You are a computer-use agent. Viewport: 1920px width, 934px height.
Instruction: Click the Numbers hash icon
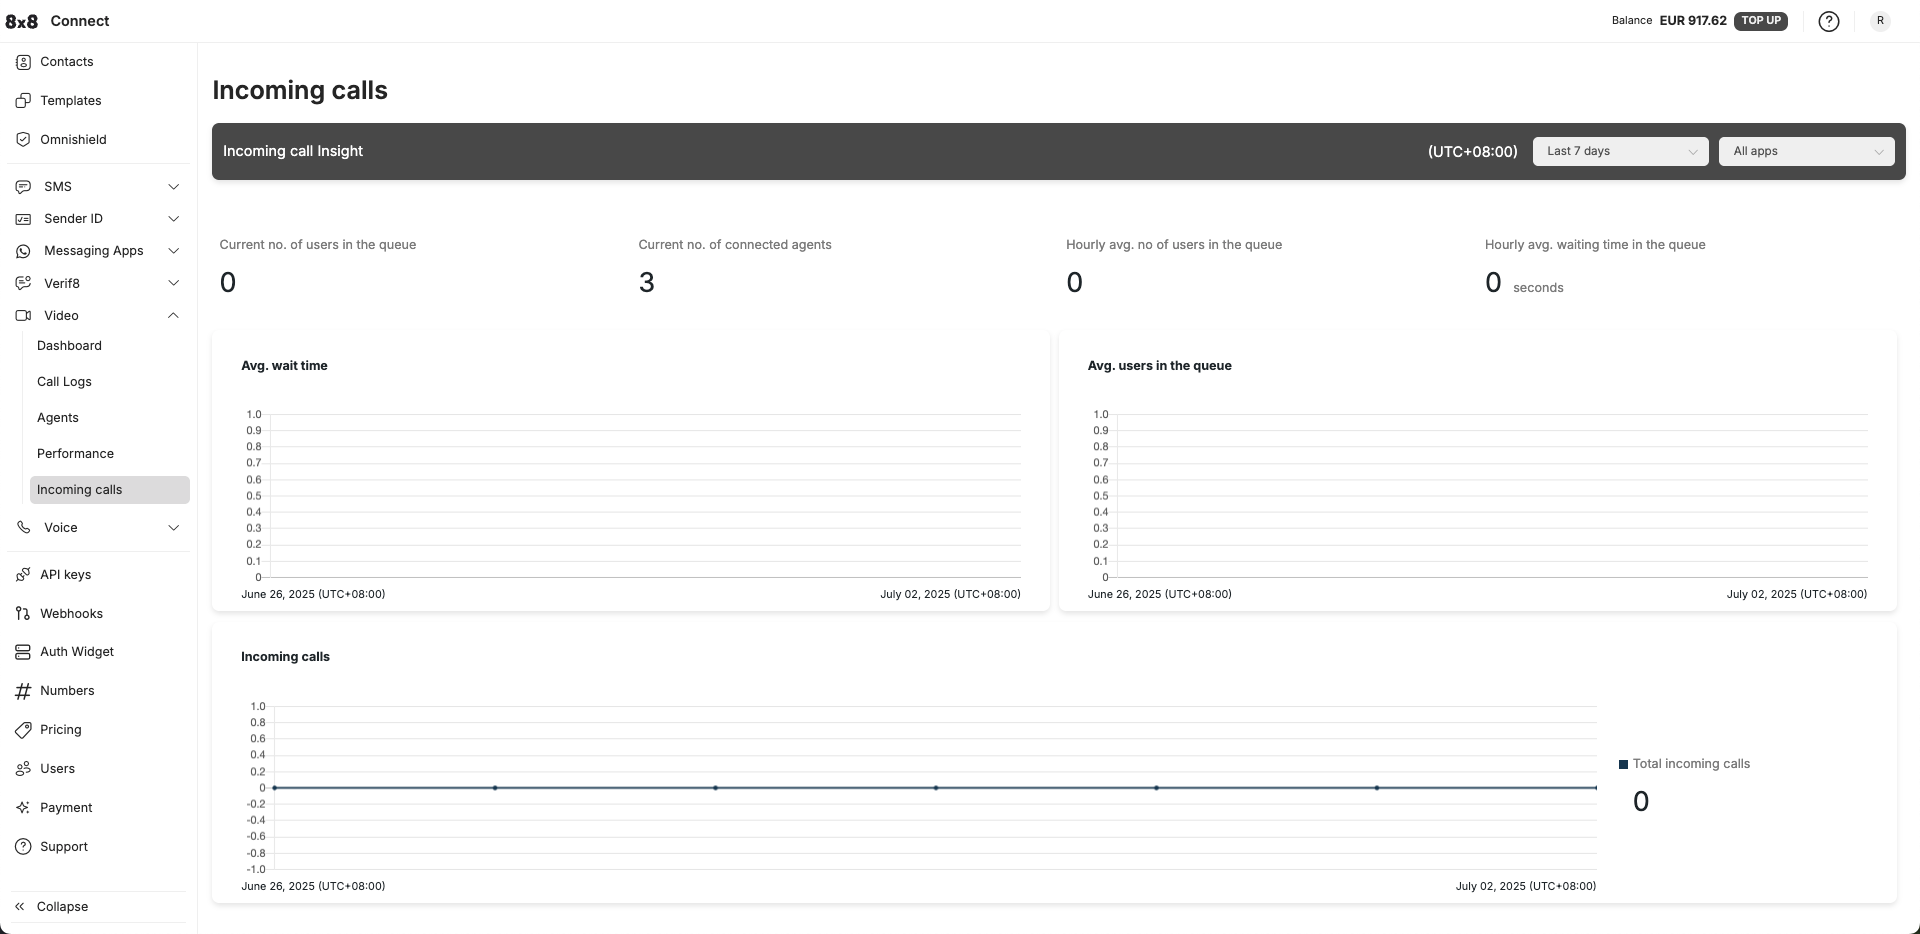[x=23, y=691]
